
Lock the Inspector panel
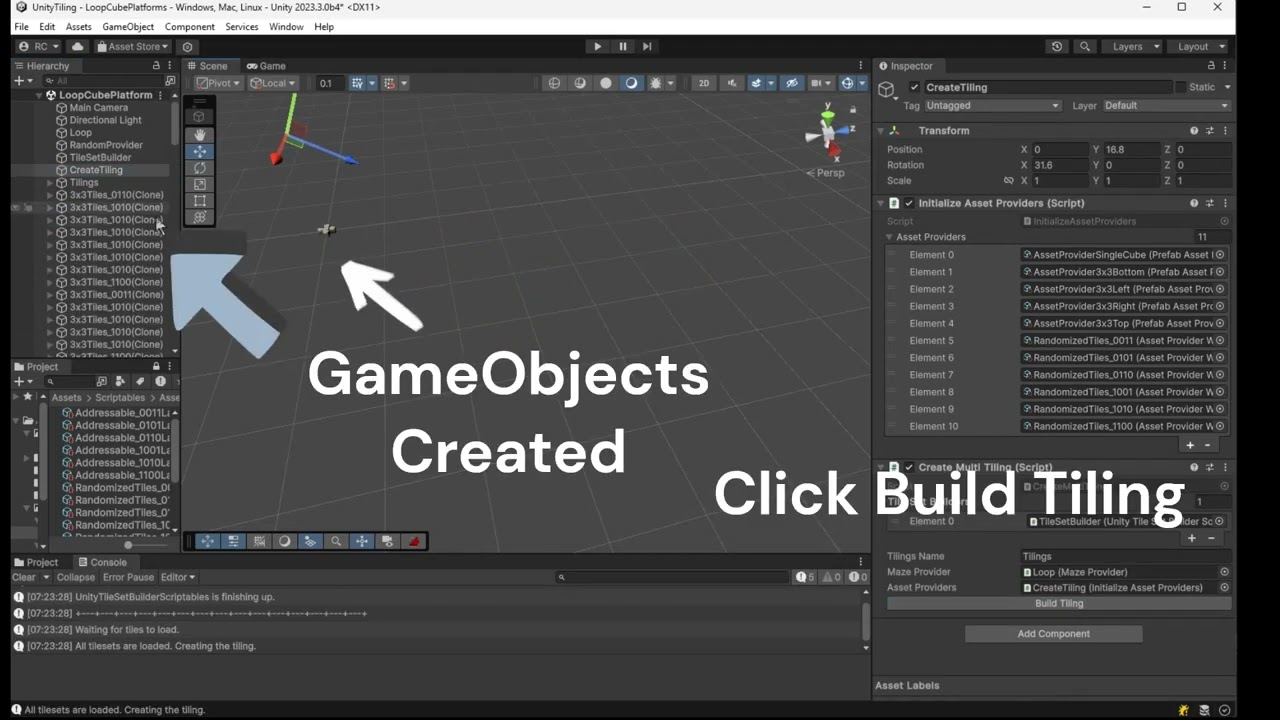pyautogui.click(x=1210, y=66)
